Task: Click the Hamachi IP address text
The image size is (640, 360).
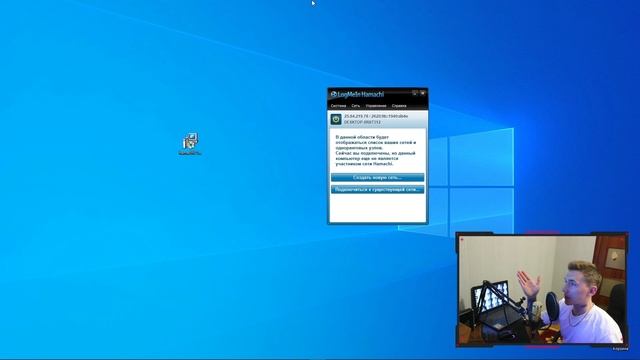Action: [376, 116]
